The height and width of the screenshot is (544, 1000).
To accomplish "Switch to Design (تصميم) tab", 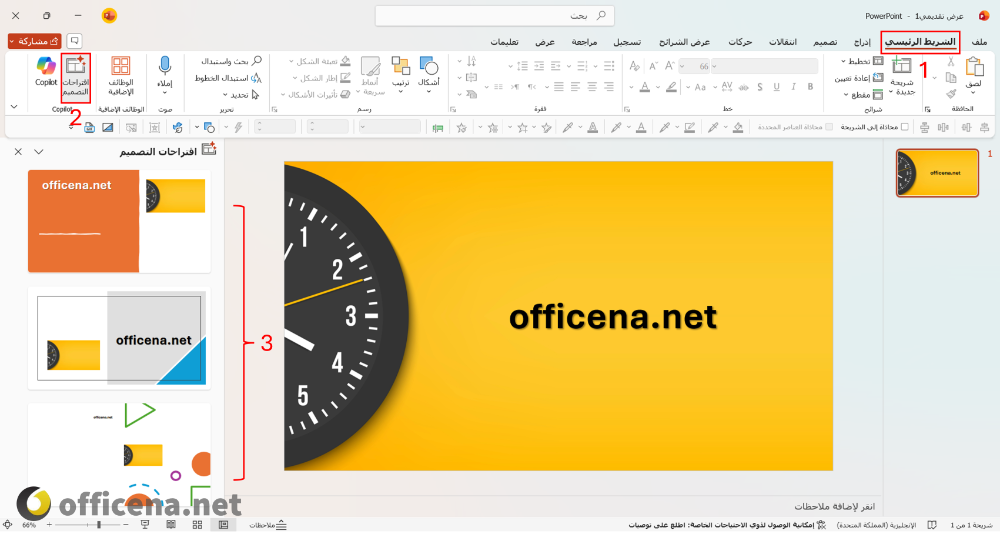I will [x=825, y=41].
